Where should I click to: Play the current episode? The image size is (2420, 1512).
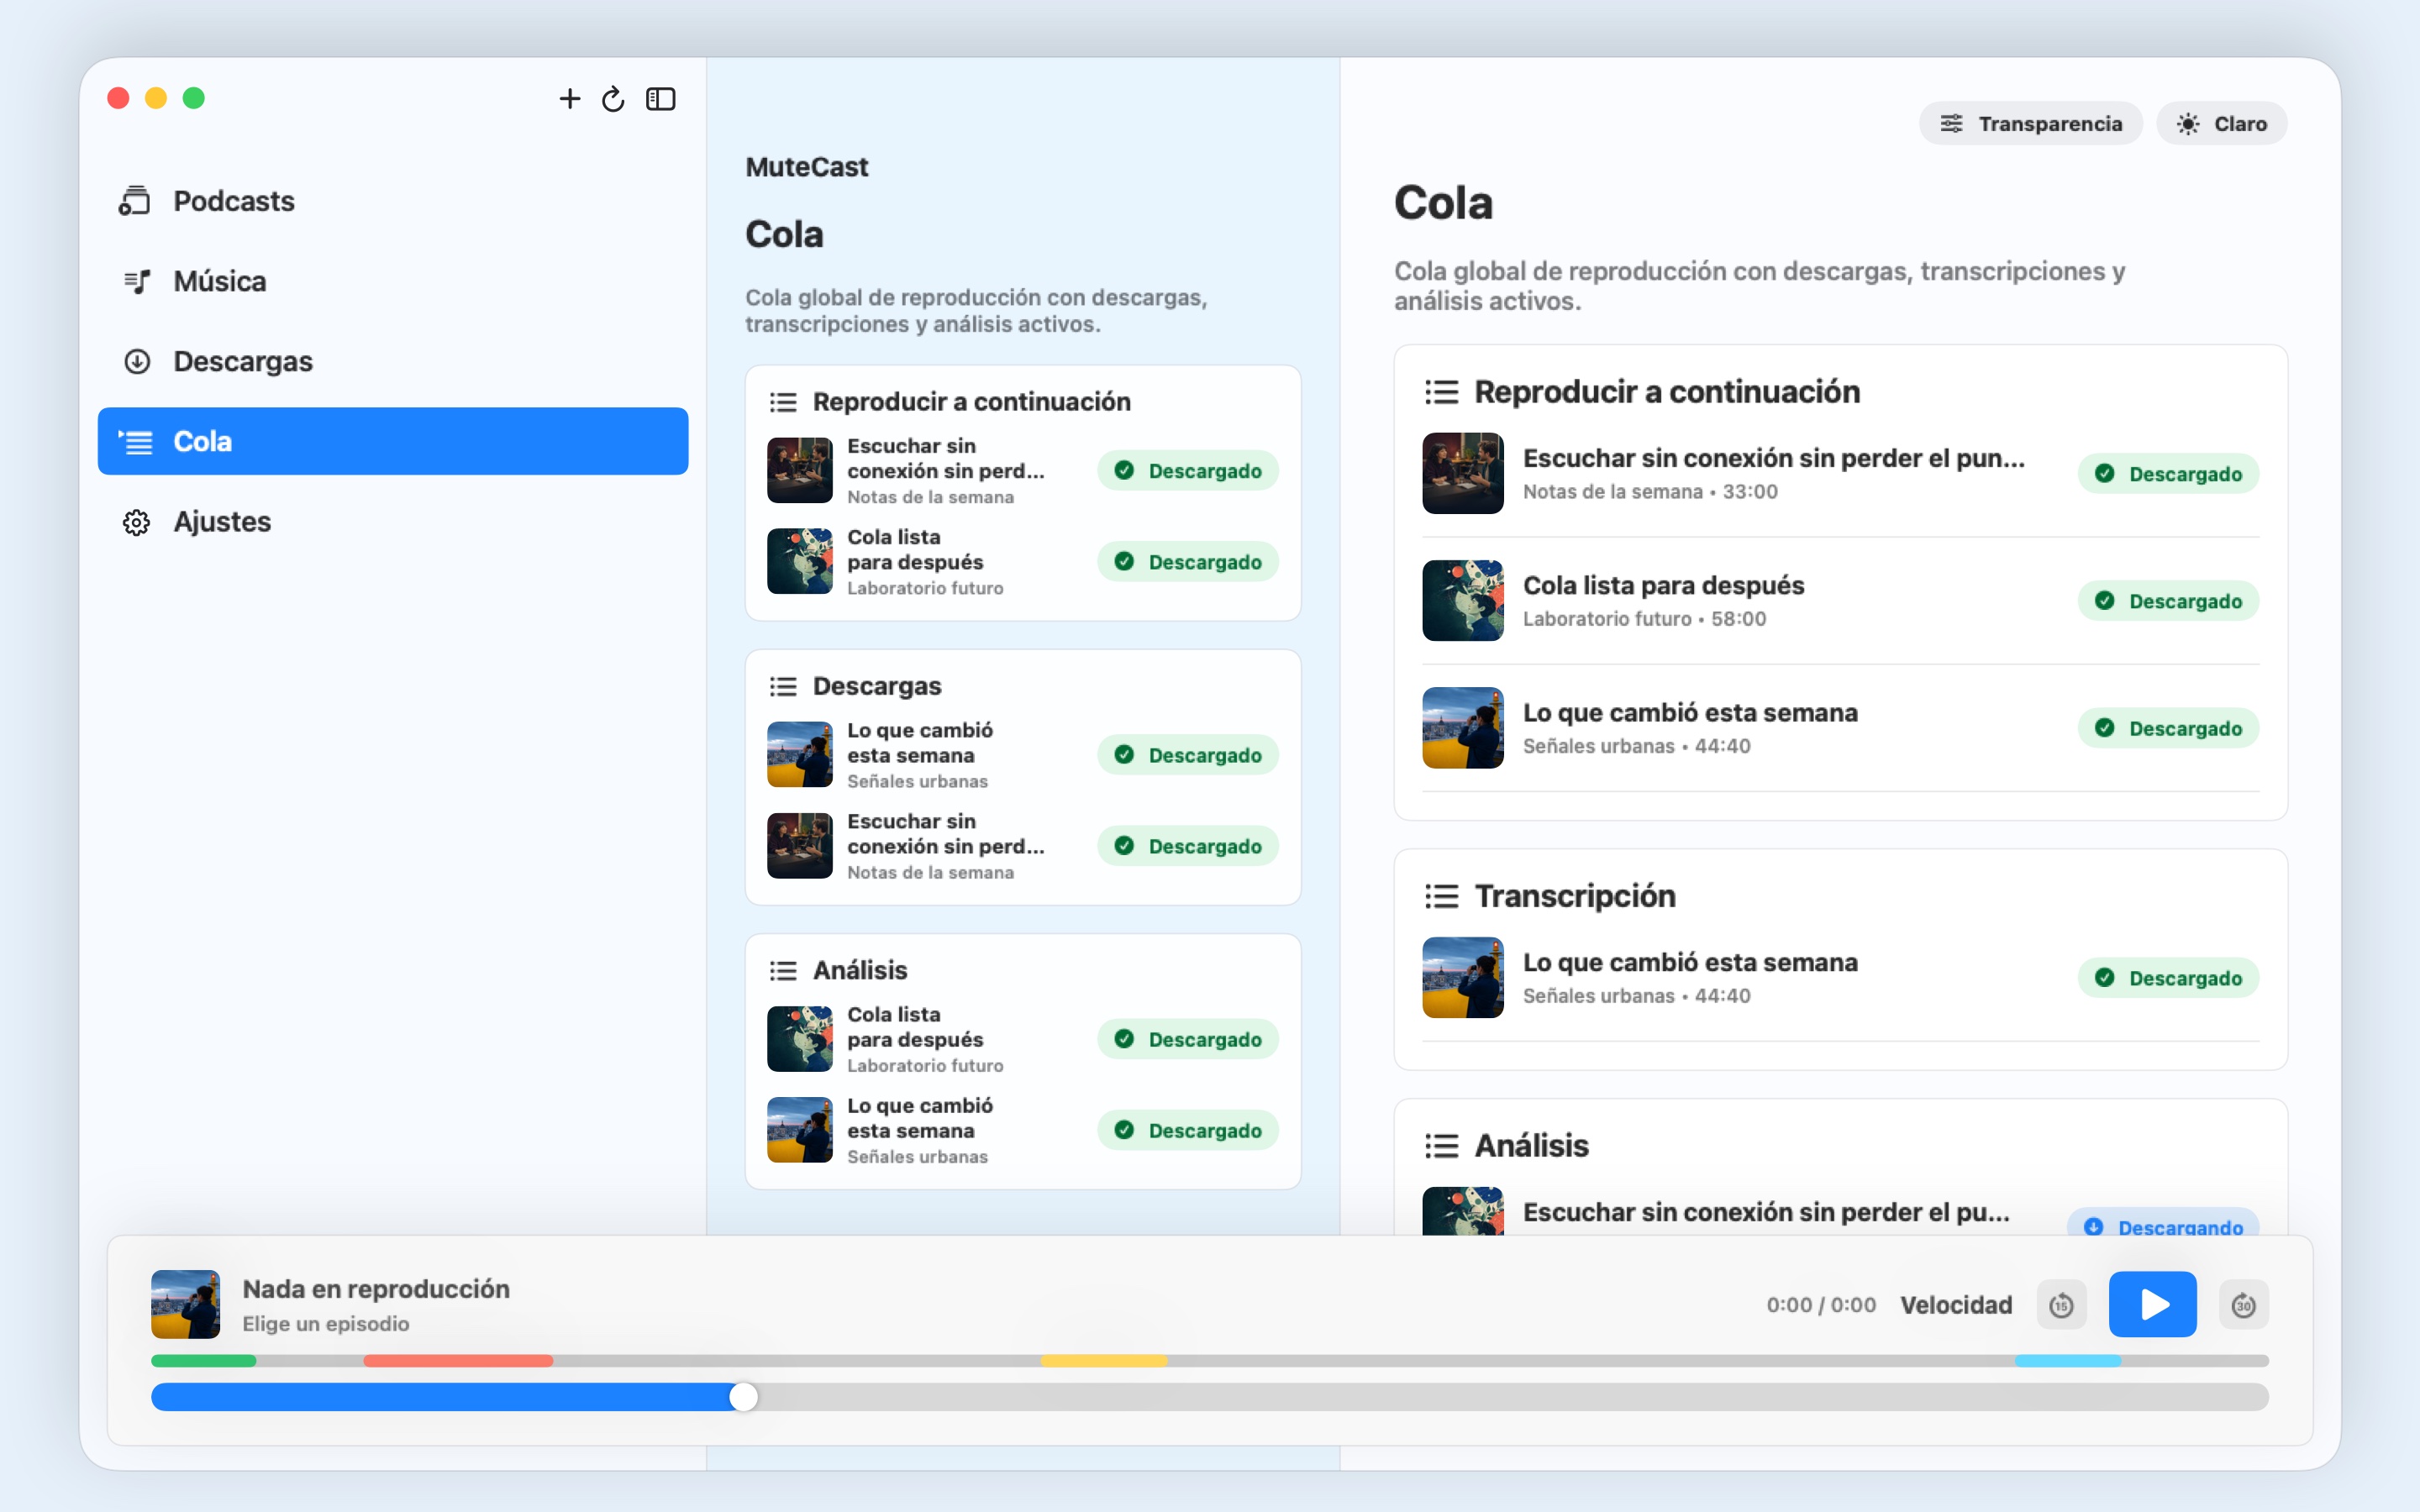(2152, 1304)
